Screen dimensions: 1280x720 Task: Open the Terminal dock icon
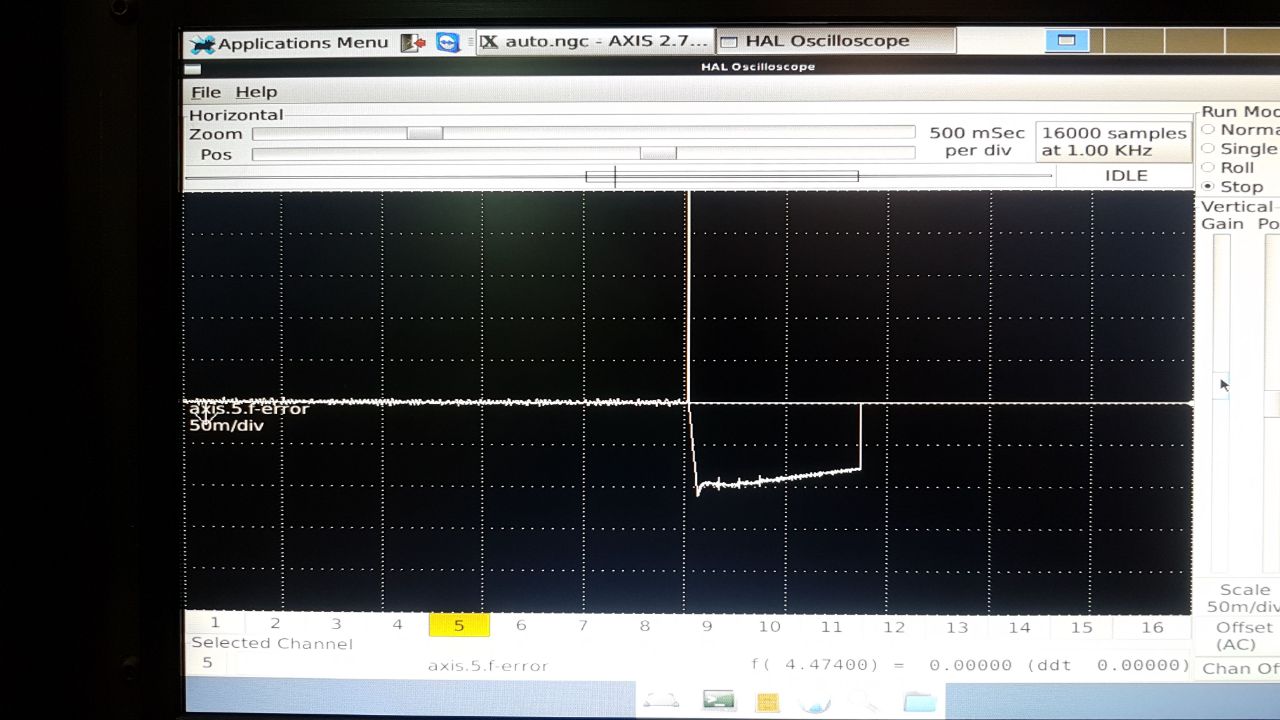tap(719, 701)
